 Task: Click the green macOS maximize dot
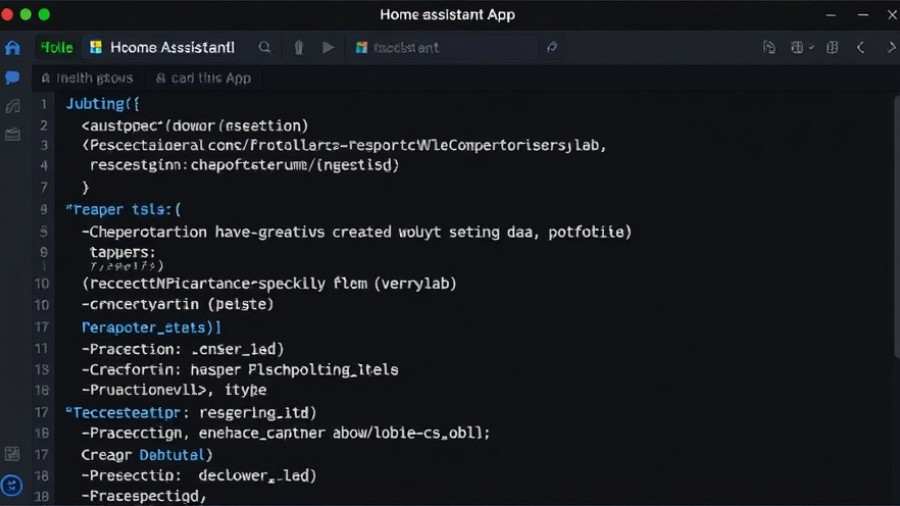[44, 14]
